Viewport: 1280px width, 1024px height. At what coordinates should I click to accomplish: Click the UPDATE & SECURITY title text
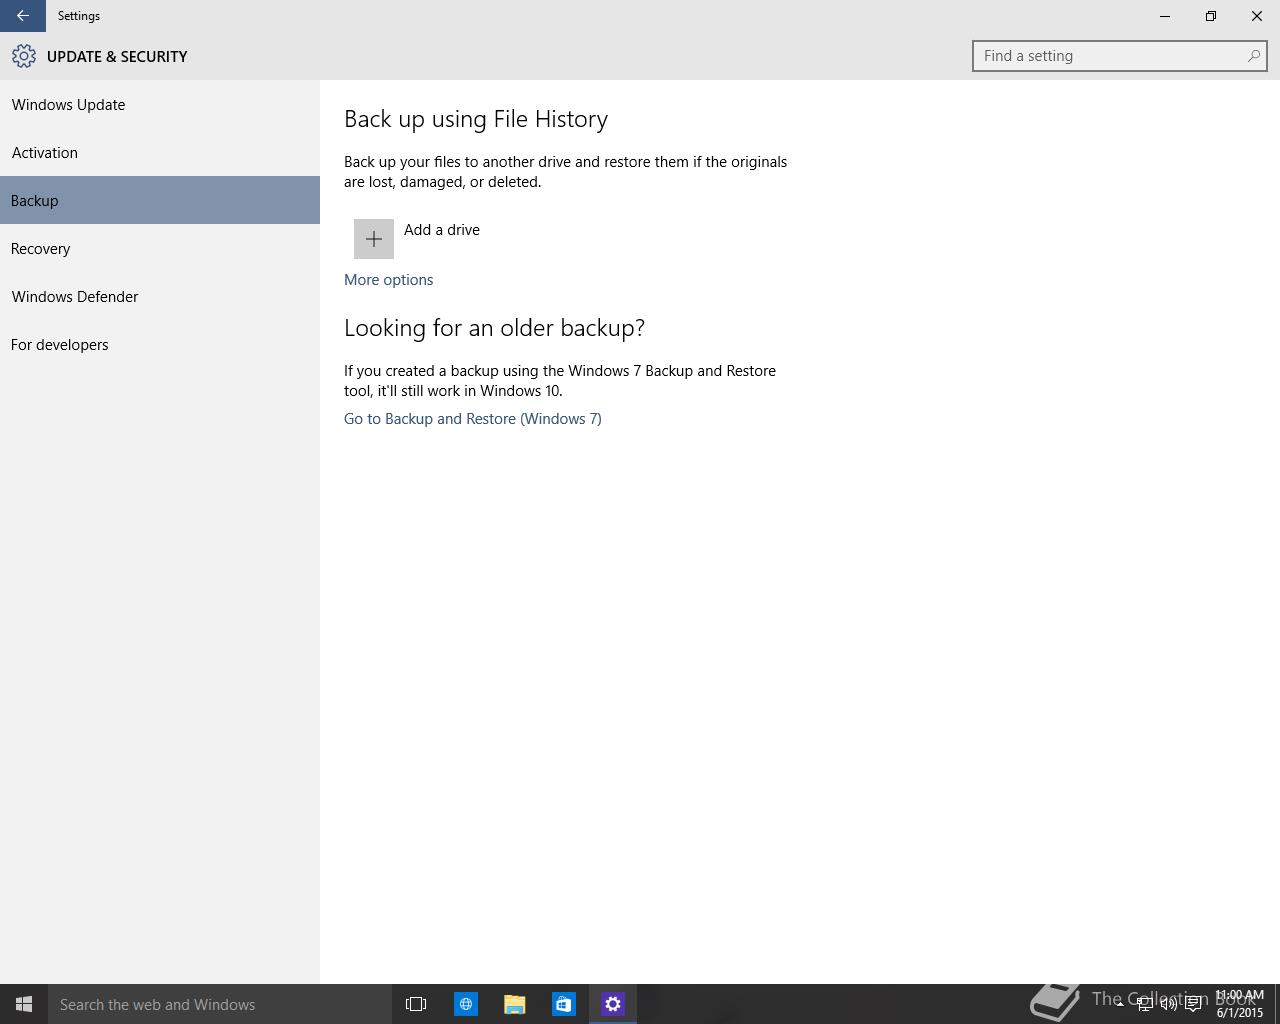[x=117, y=57]
